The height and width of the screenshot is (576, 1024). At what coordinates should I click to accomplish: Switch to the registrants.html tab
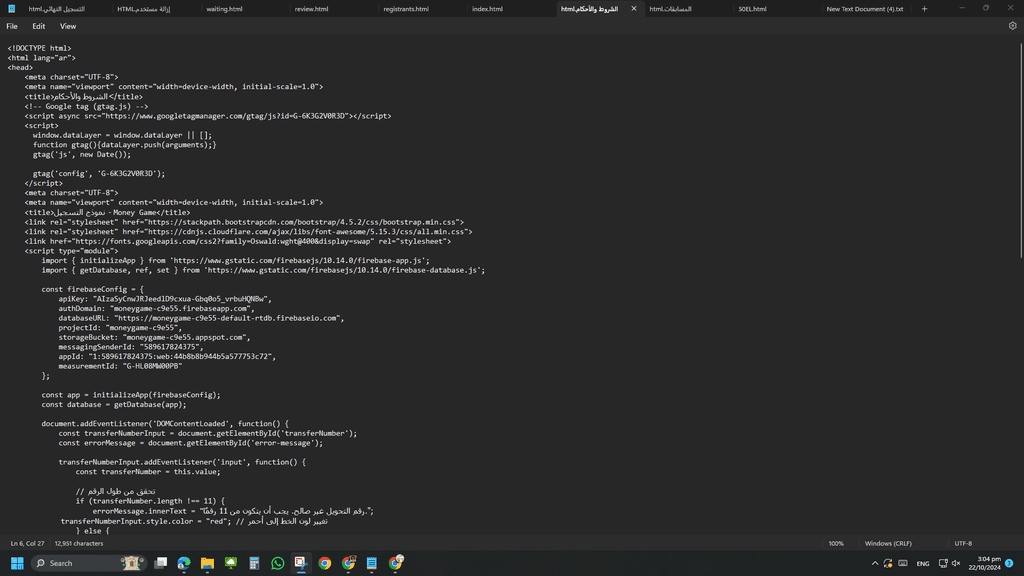406,9
